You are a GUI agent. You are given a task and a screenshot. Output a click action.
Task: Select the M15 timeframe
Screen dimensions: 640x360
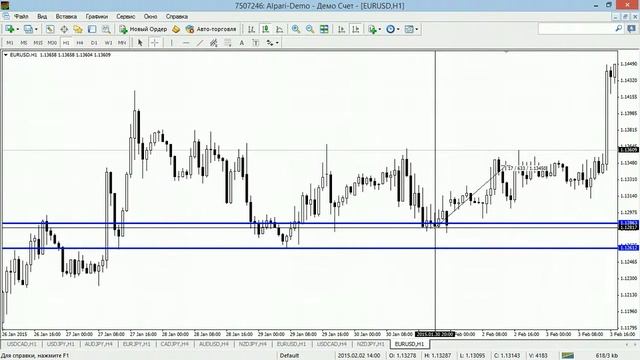tap(38, 42)
